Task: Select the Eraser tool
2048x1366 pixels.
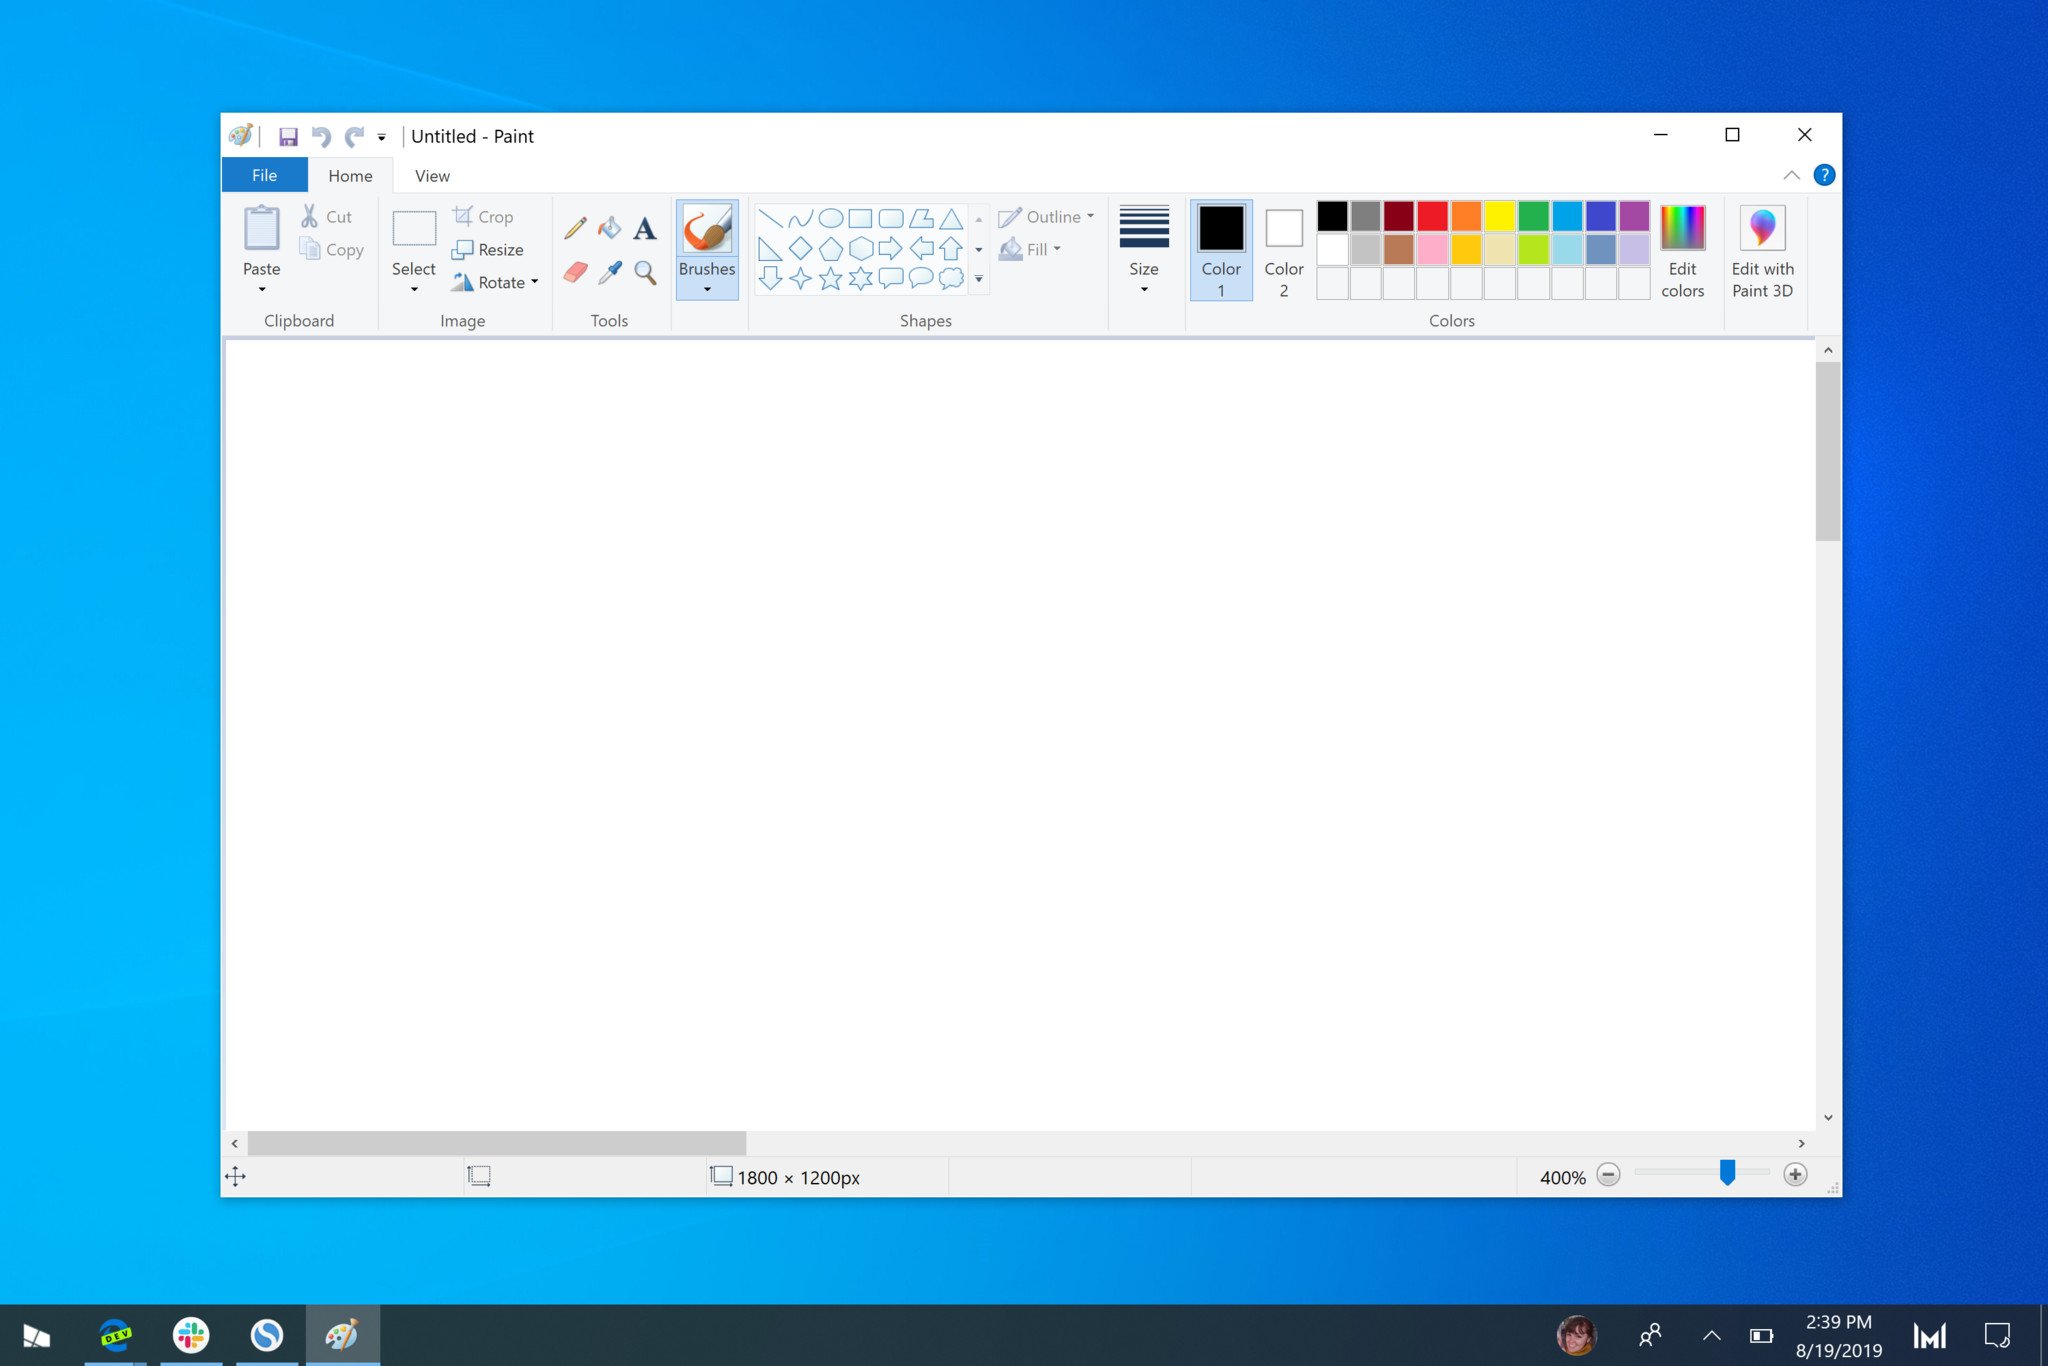Action: (x=579, y=274)
